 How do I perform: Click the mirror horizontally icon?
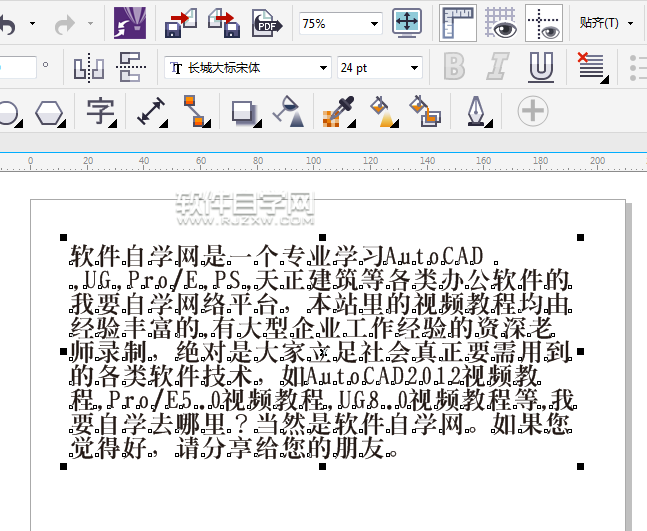(88, 67)
